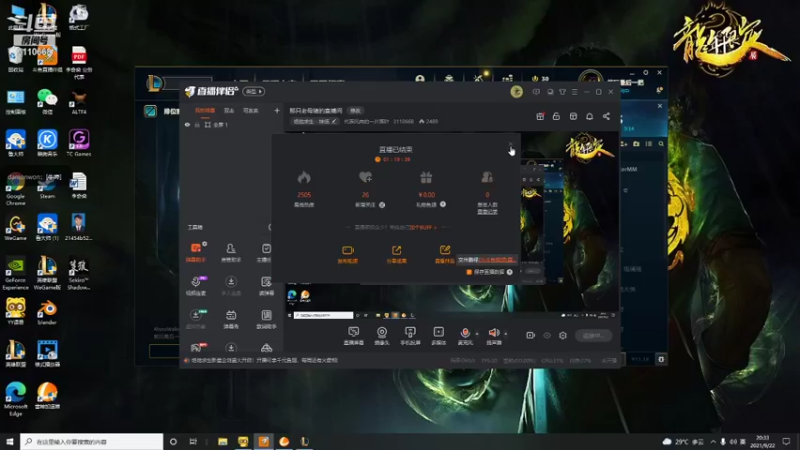Click the taskbar search box
Screen dimensions: 800x450
(92, 441)
